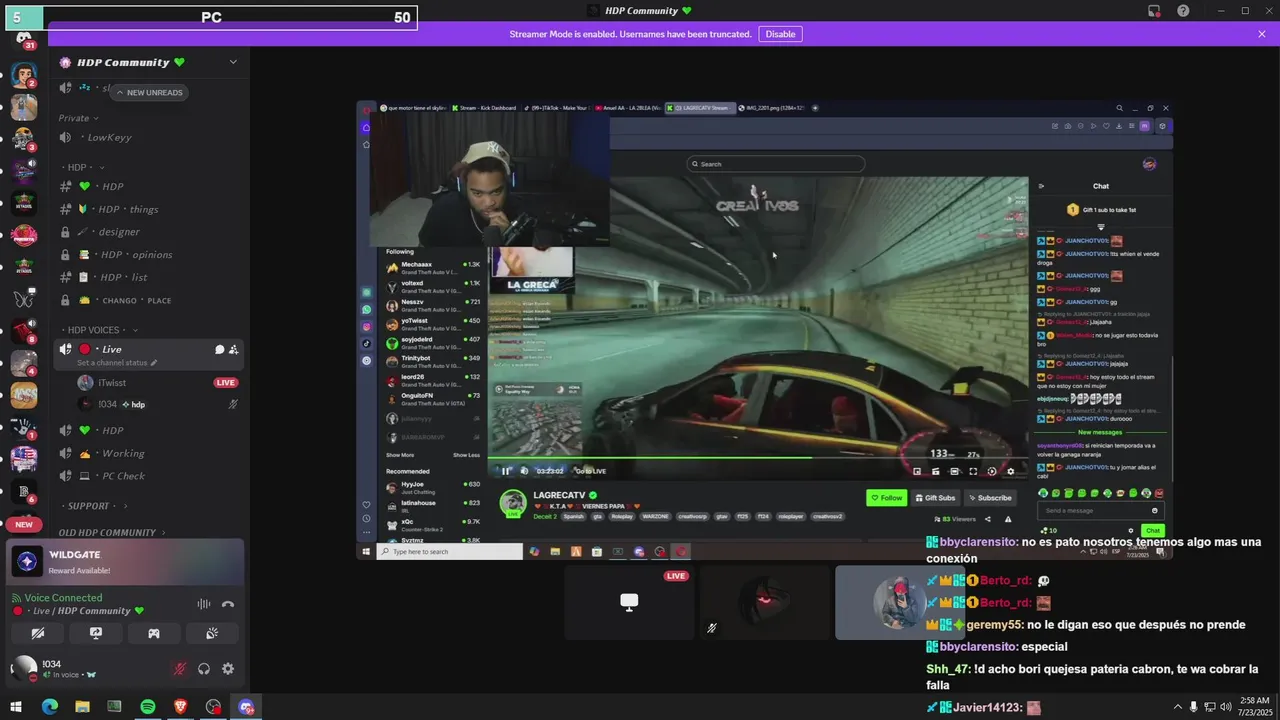Dismiss the Streamer Mode notice
The width and height of the screenshot is (1280, 720).
point(1262,34)
